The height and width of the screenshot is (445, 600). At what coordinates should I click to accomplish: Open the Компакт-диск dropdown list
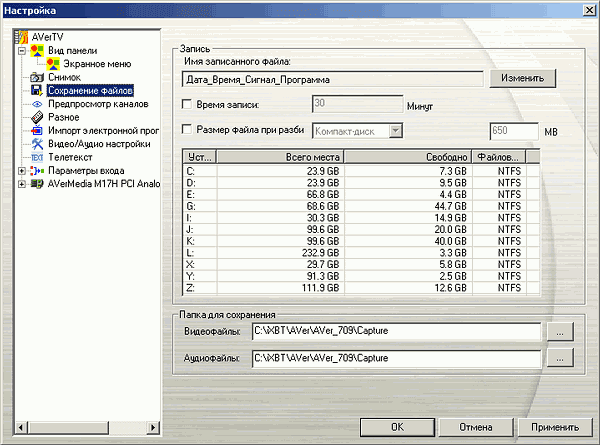[x=396, y=131]
